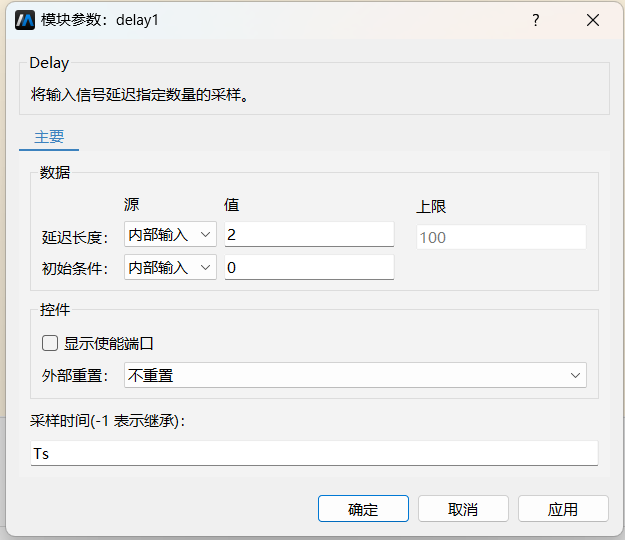Viewport: 625px width, 540px height.
Task: Click the 应用 button
Action: pyautogui.click(x=563, y=509)
